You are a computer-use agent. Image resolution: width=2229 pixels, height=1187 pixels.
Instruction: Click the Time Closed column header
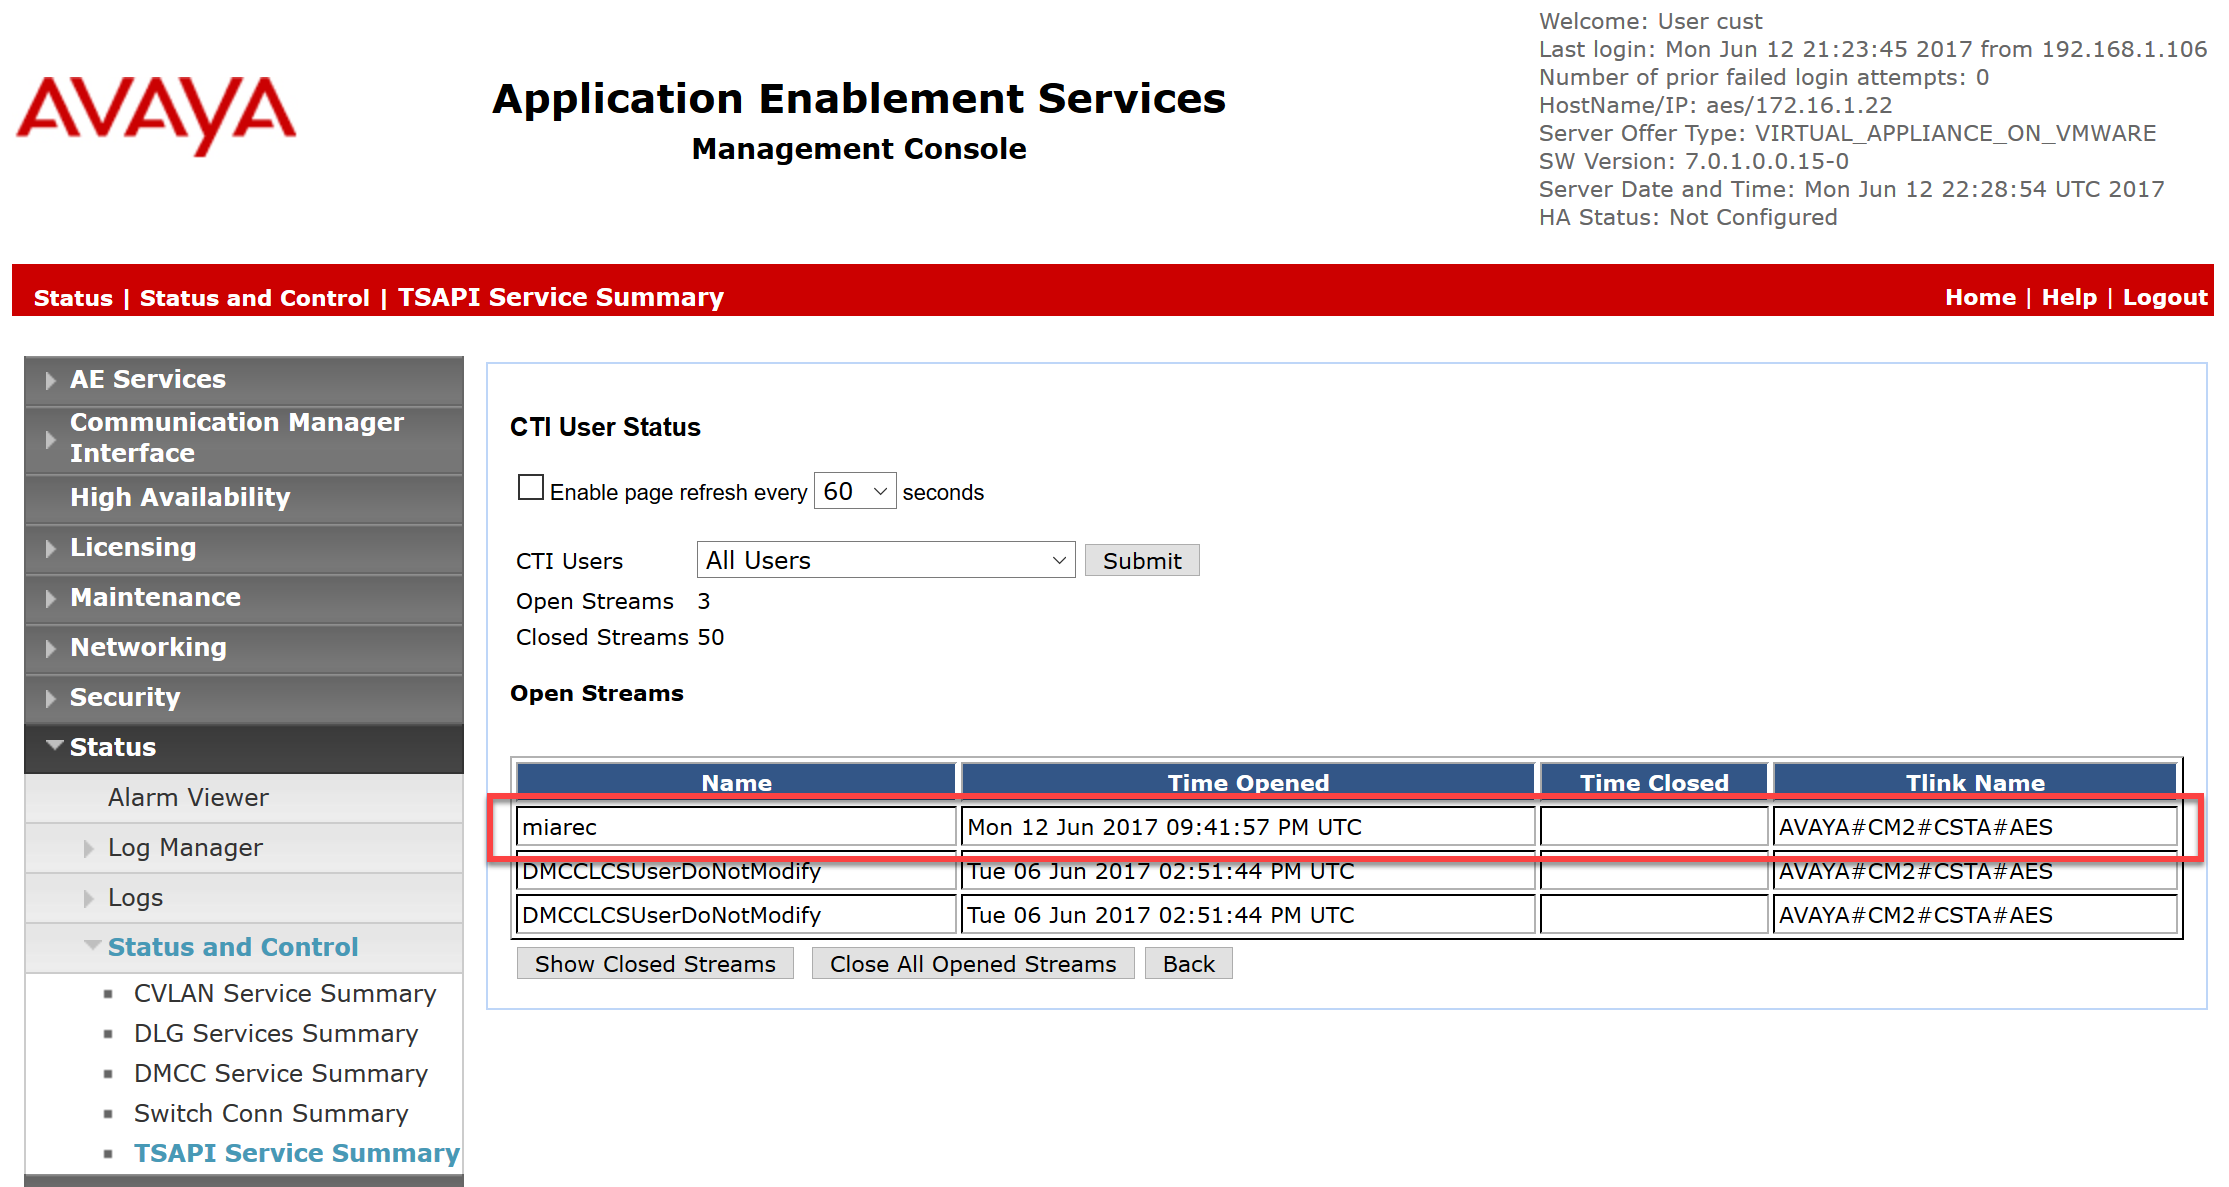coord(1654,782)
